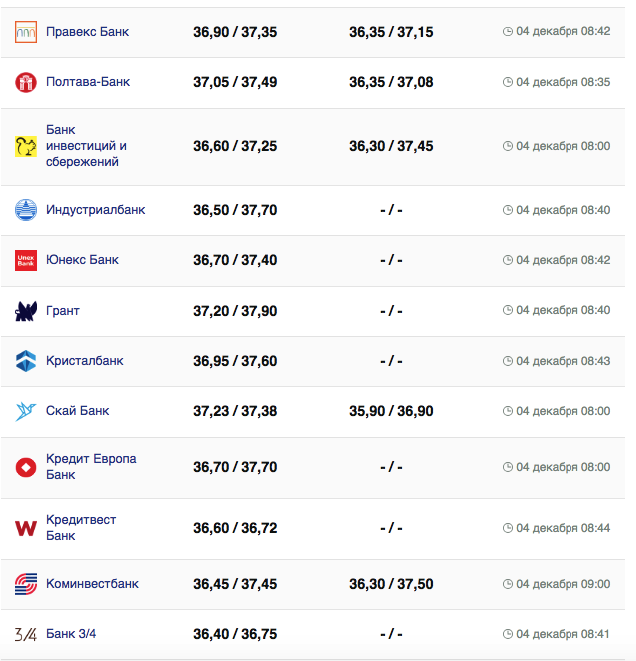Click the red Unex Bank logo
Screen dimensions: 636x661
point(26,260)
